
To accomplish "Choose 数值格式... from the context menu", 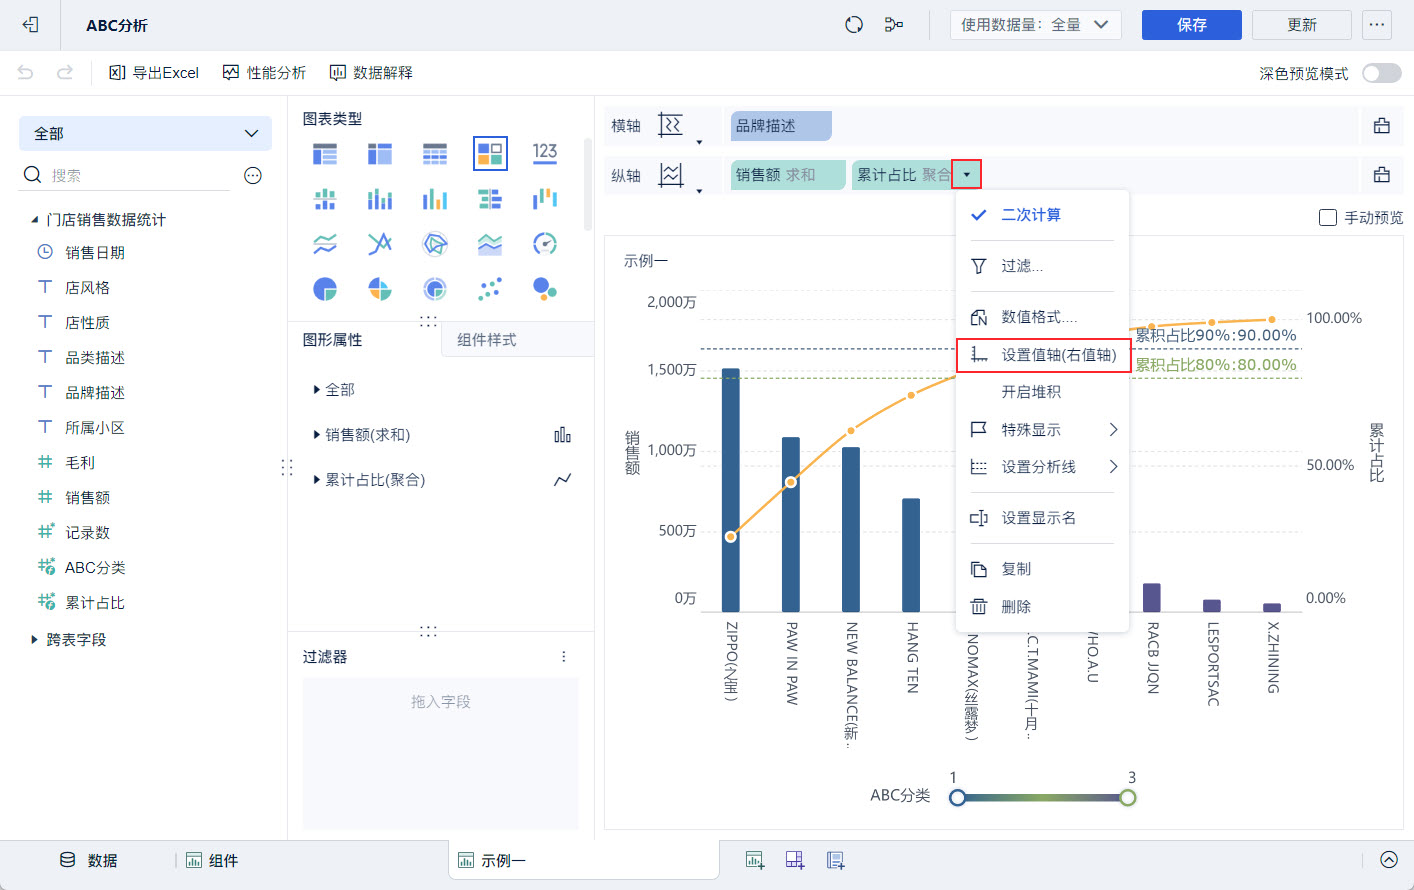I will pyautogui.click(x=1043, y=317).
